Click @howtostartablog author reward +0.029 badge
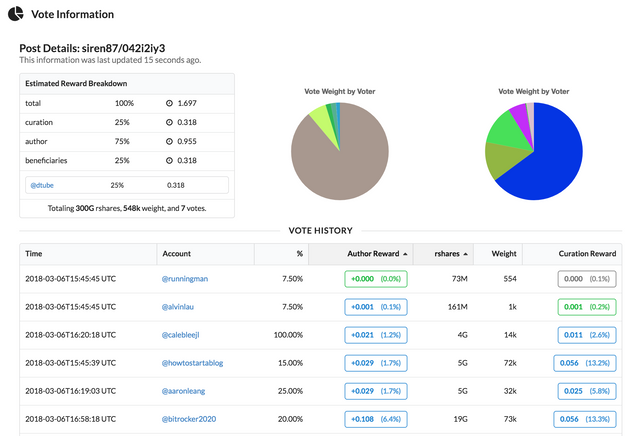 [376, 363]
